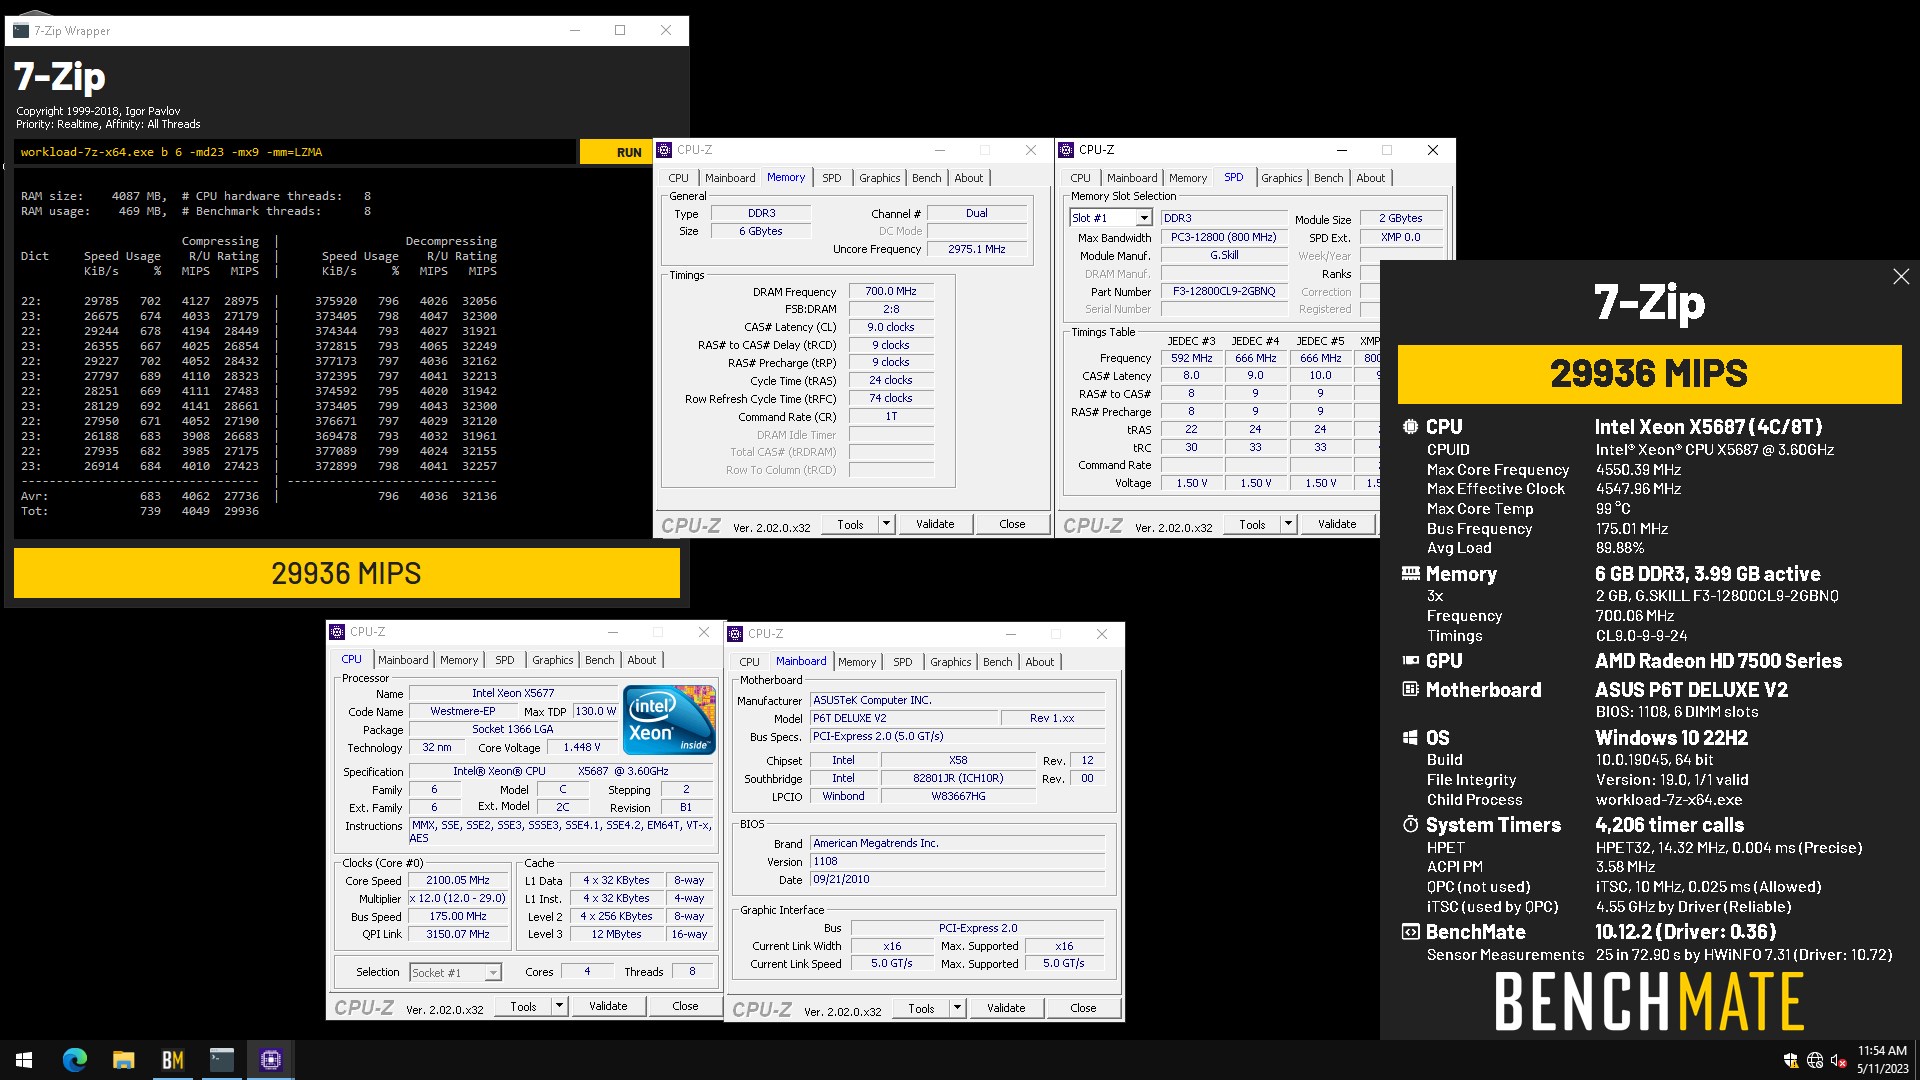The width and height of the screenshot is (1920, 1080).
Task: Click CPU-Z SPD window title icon
Action: coord(1066,150)
